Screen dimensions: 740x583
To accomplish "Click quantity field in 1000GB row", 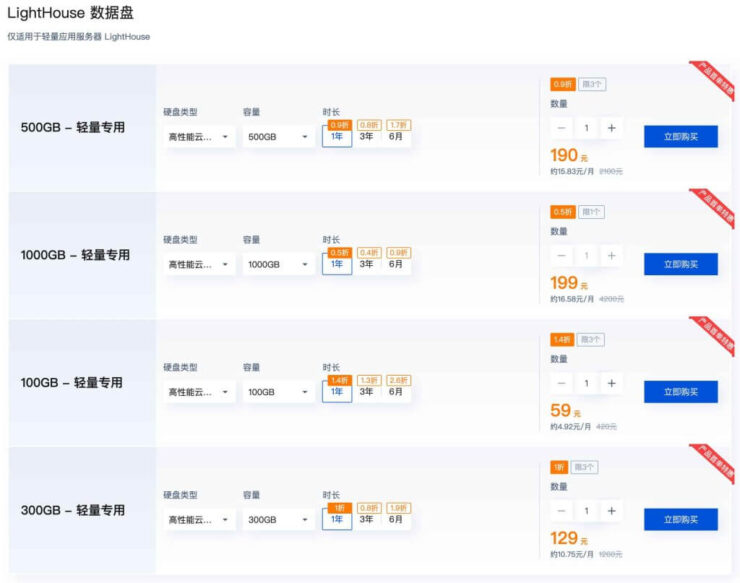I will click(587, 255).
